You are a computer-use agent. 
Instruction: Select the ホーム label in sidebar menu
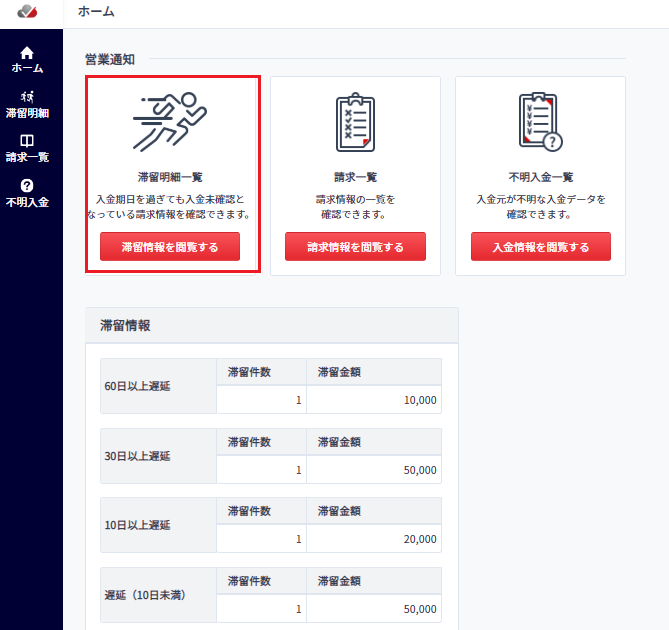[27, 68]
